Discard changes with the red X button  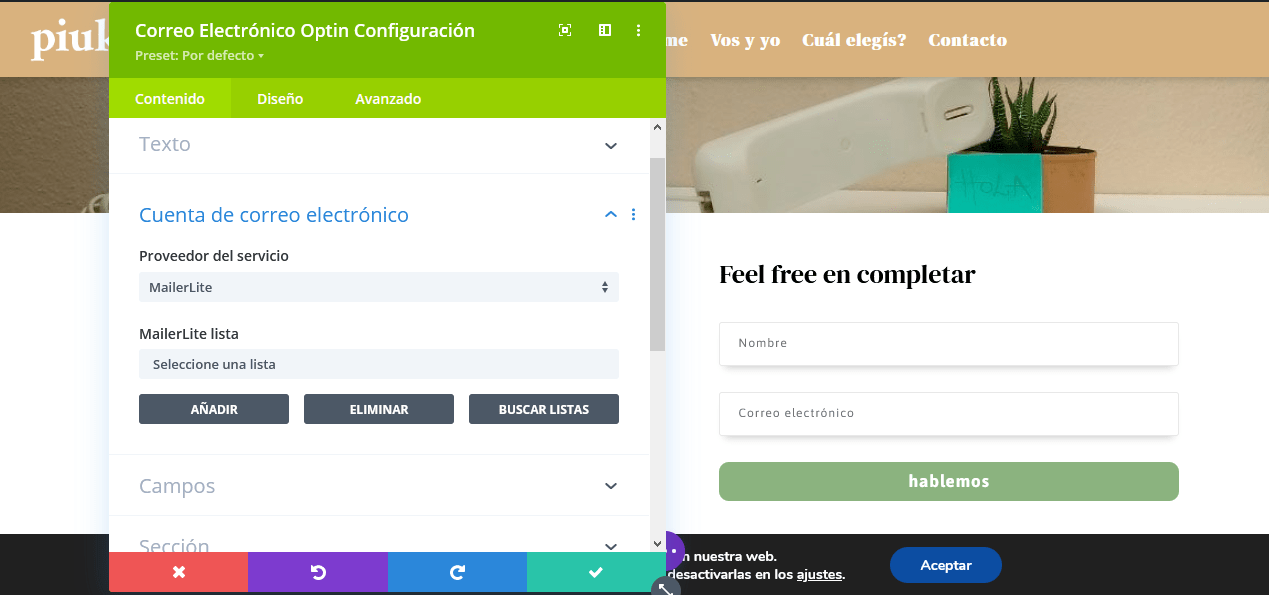pos(178,572)
